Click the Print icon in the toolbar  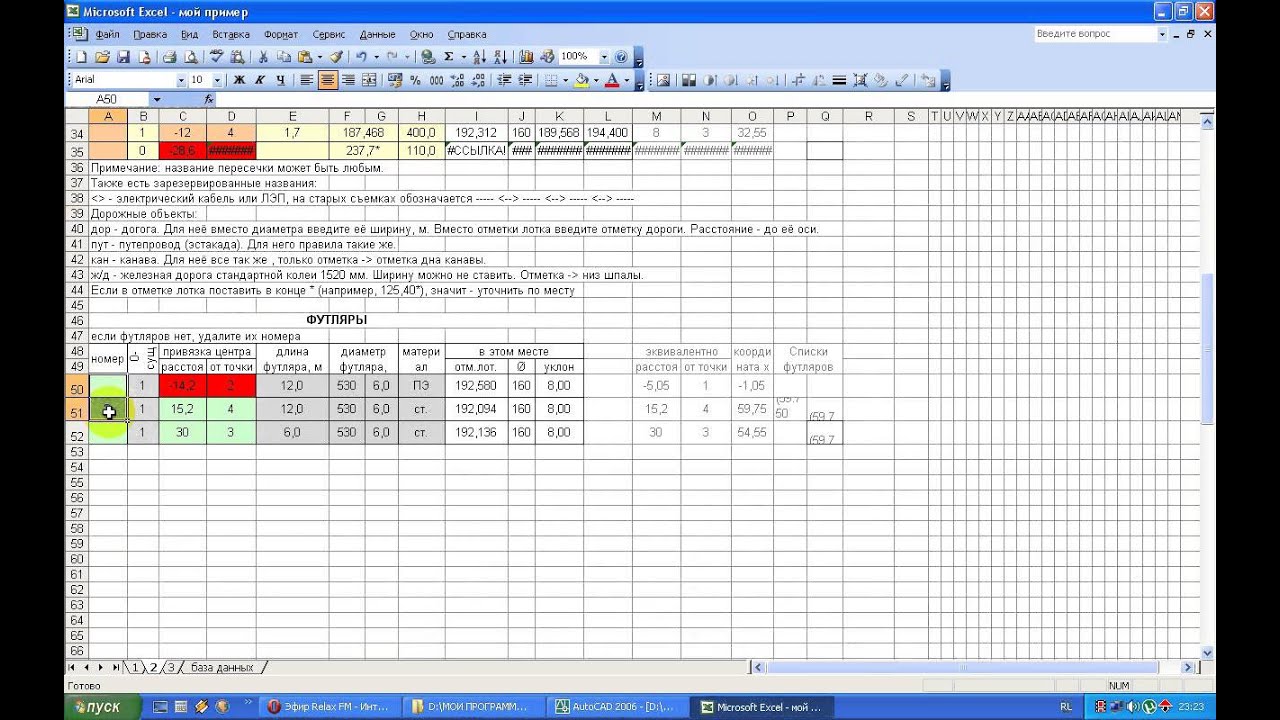[x=169, y=57]
